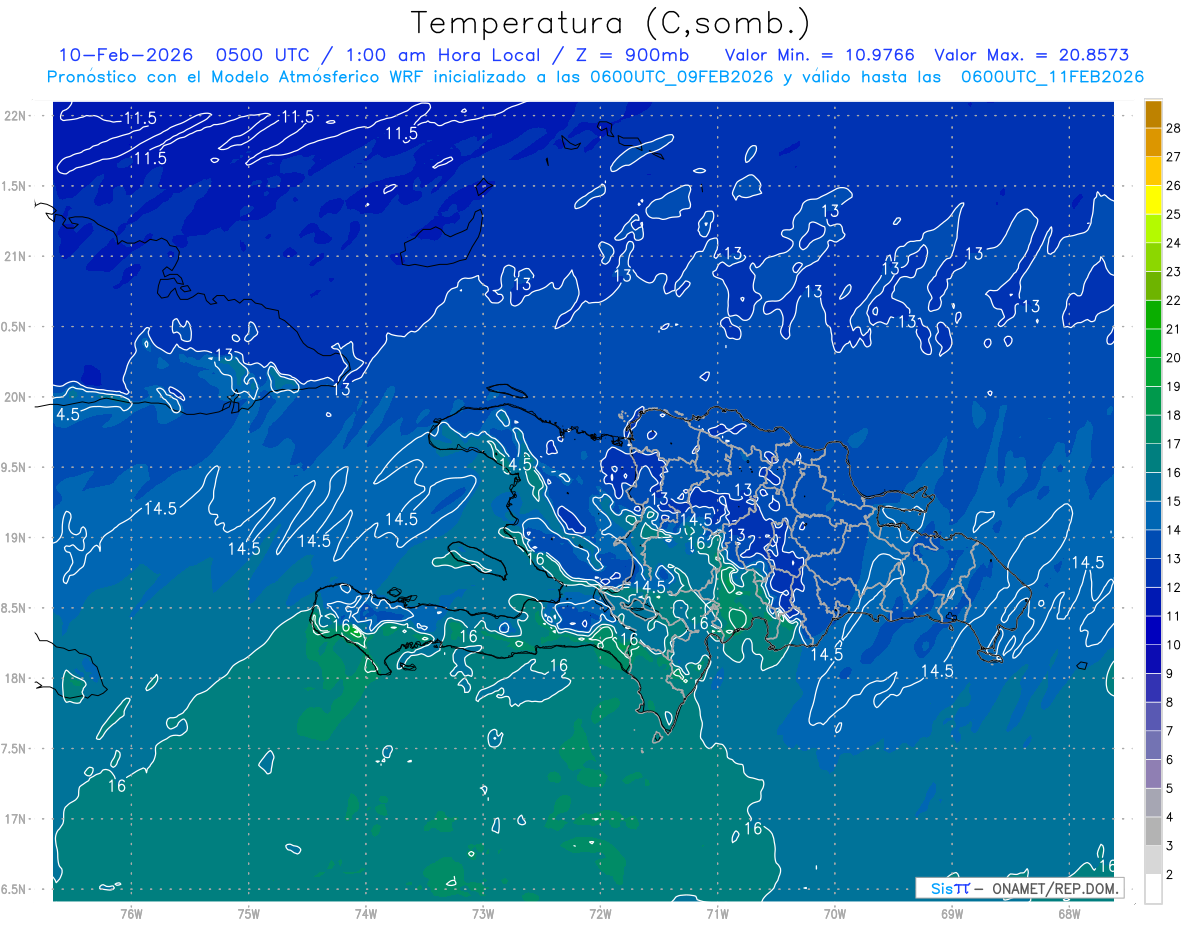Click the '28' value on color scale

pyautogui.click(x=1174, y=128)
